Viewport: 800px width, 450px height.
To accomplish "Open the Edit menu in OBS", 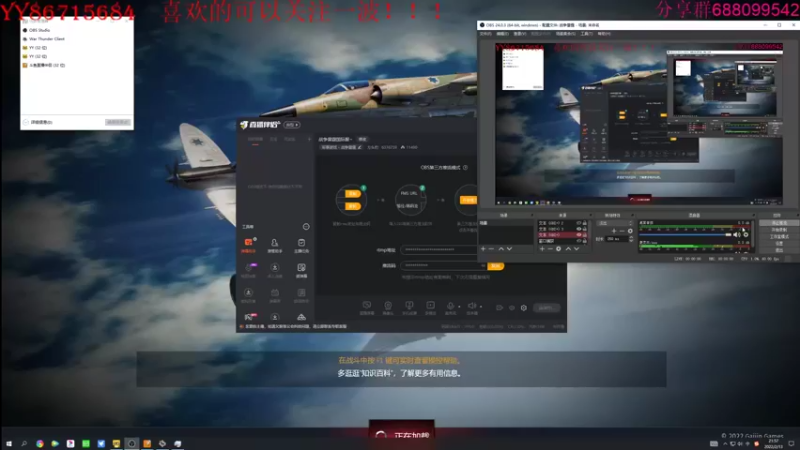I will [503, 34].
